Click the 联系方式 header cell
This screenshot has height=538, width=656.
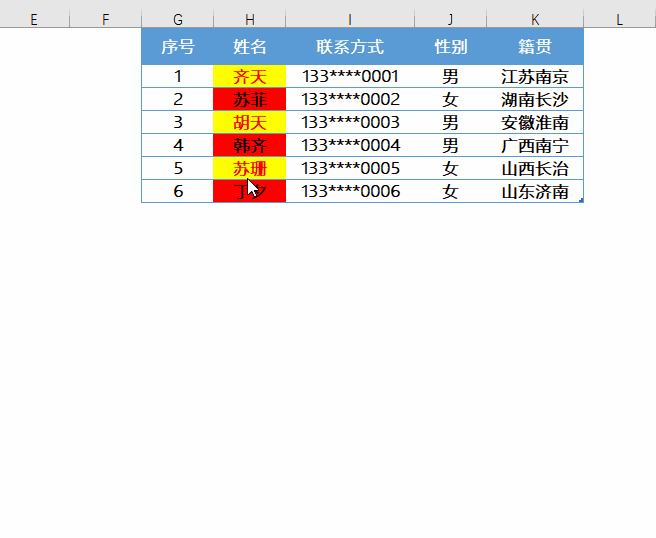[350, 46]
